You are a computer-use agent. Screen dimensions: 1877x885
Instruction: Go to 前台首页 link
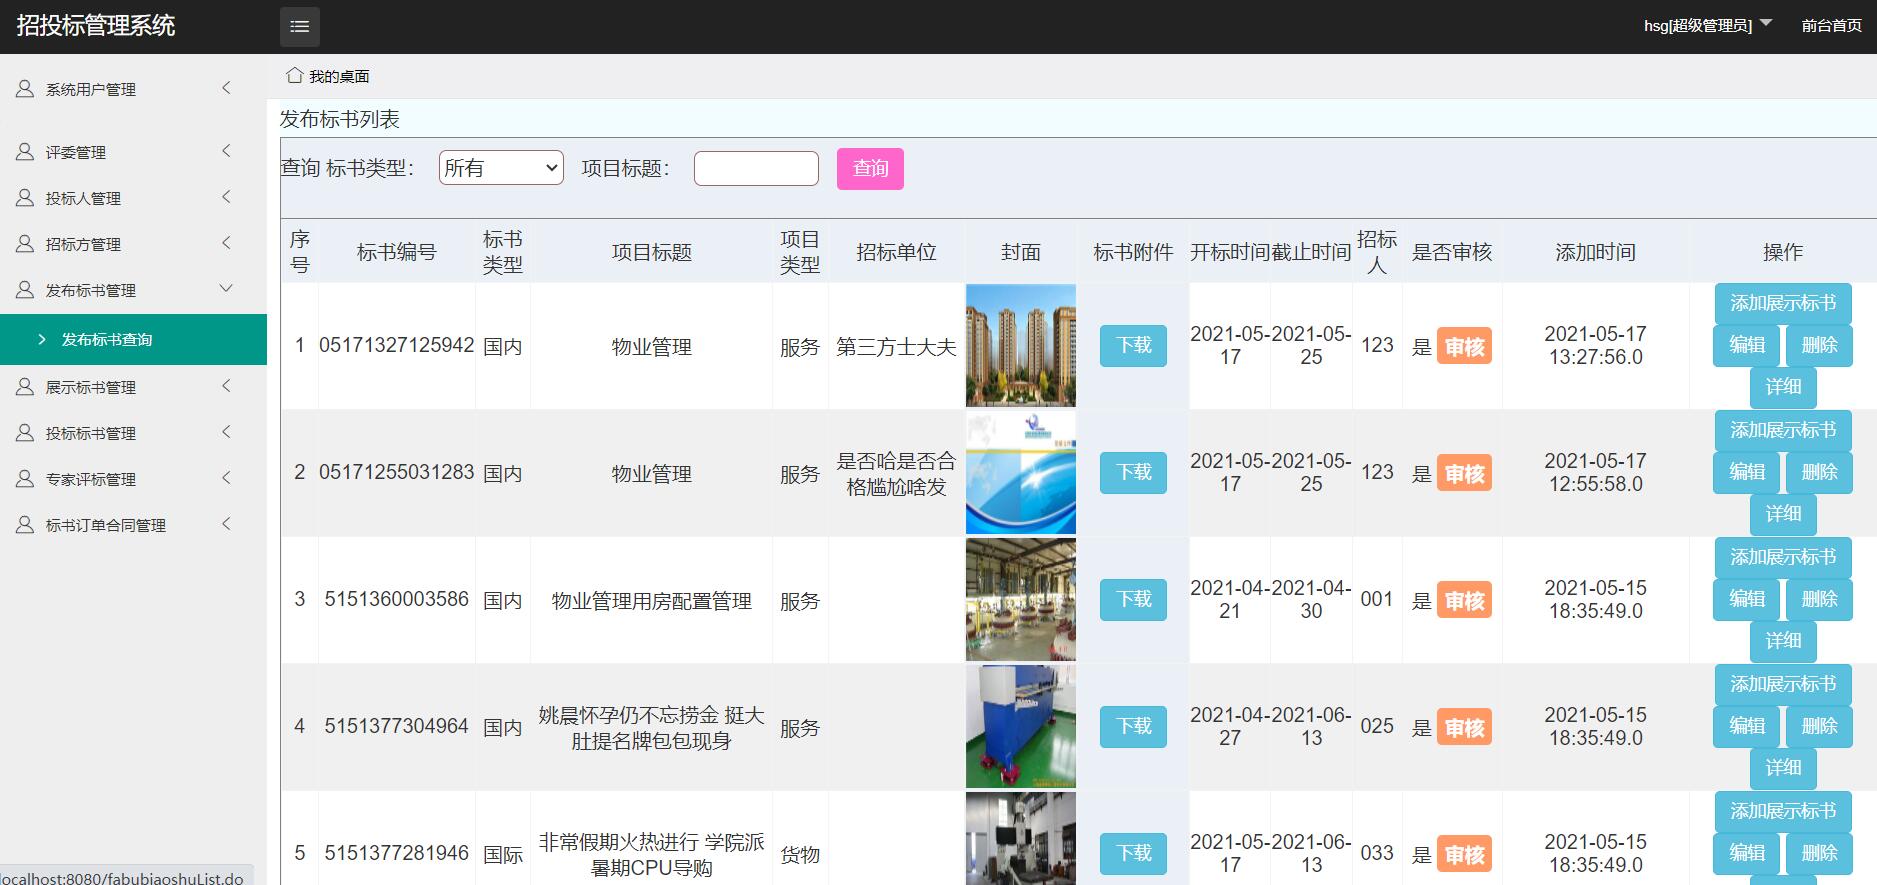pyautogui.click(x=1831, y=26)
